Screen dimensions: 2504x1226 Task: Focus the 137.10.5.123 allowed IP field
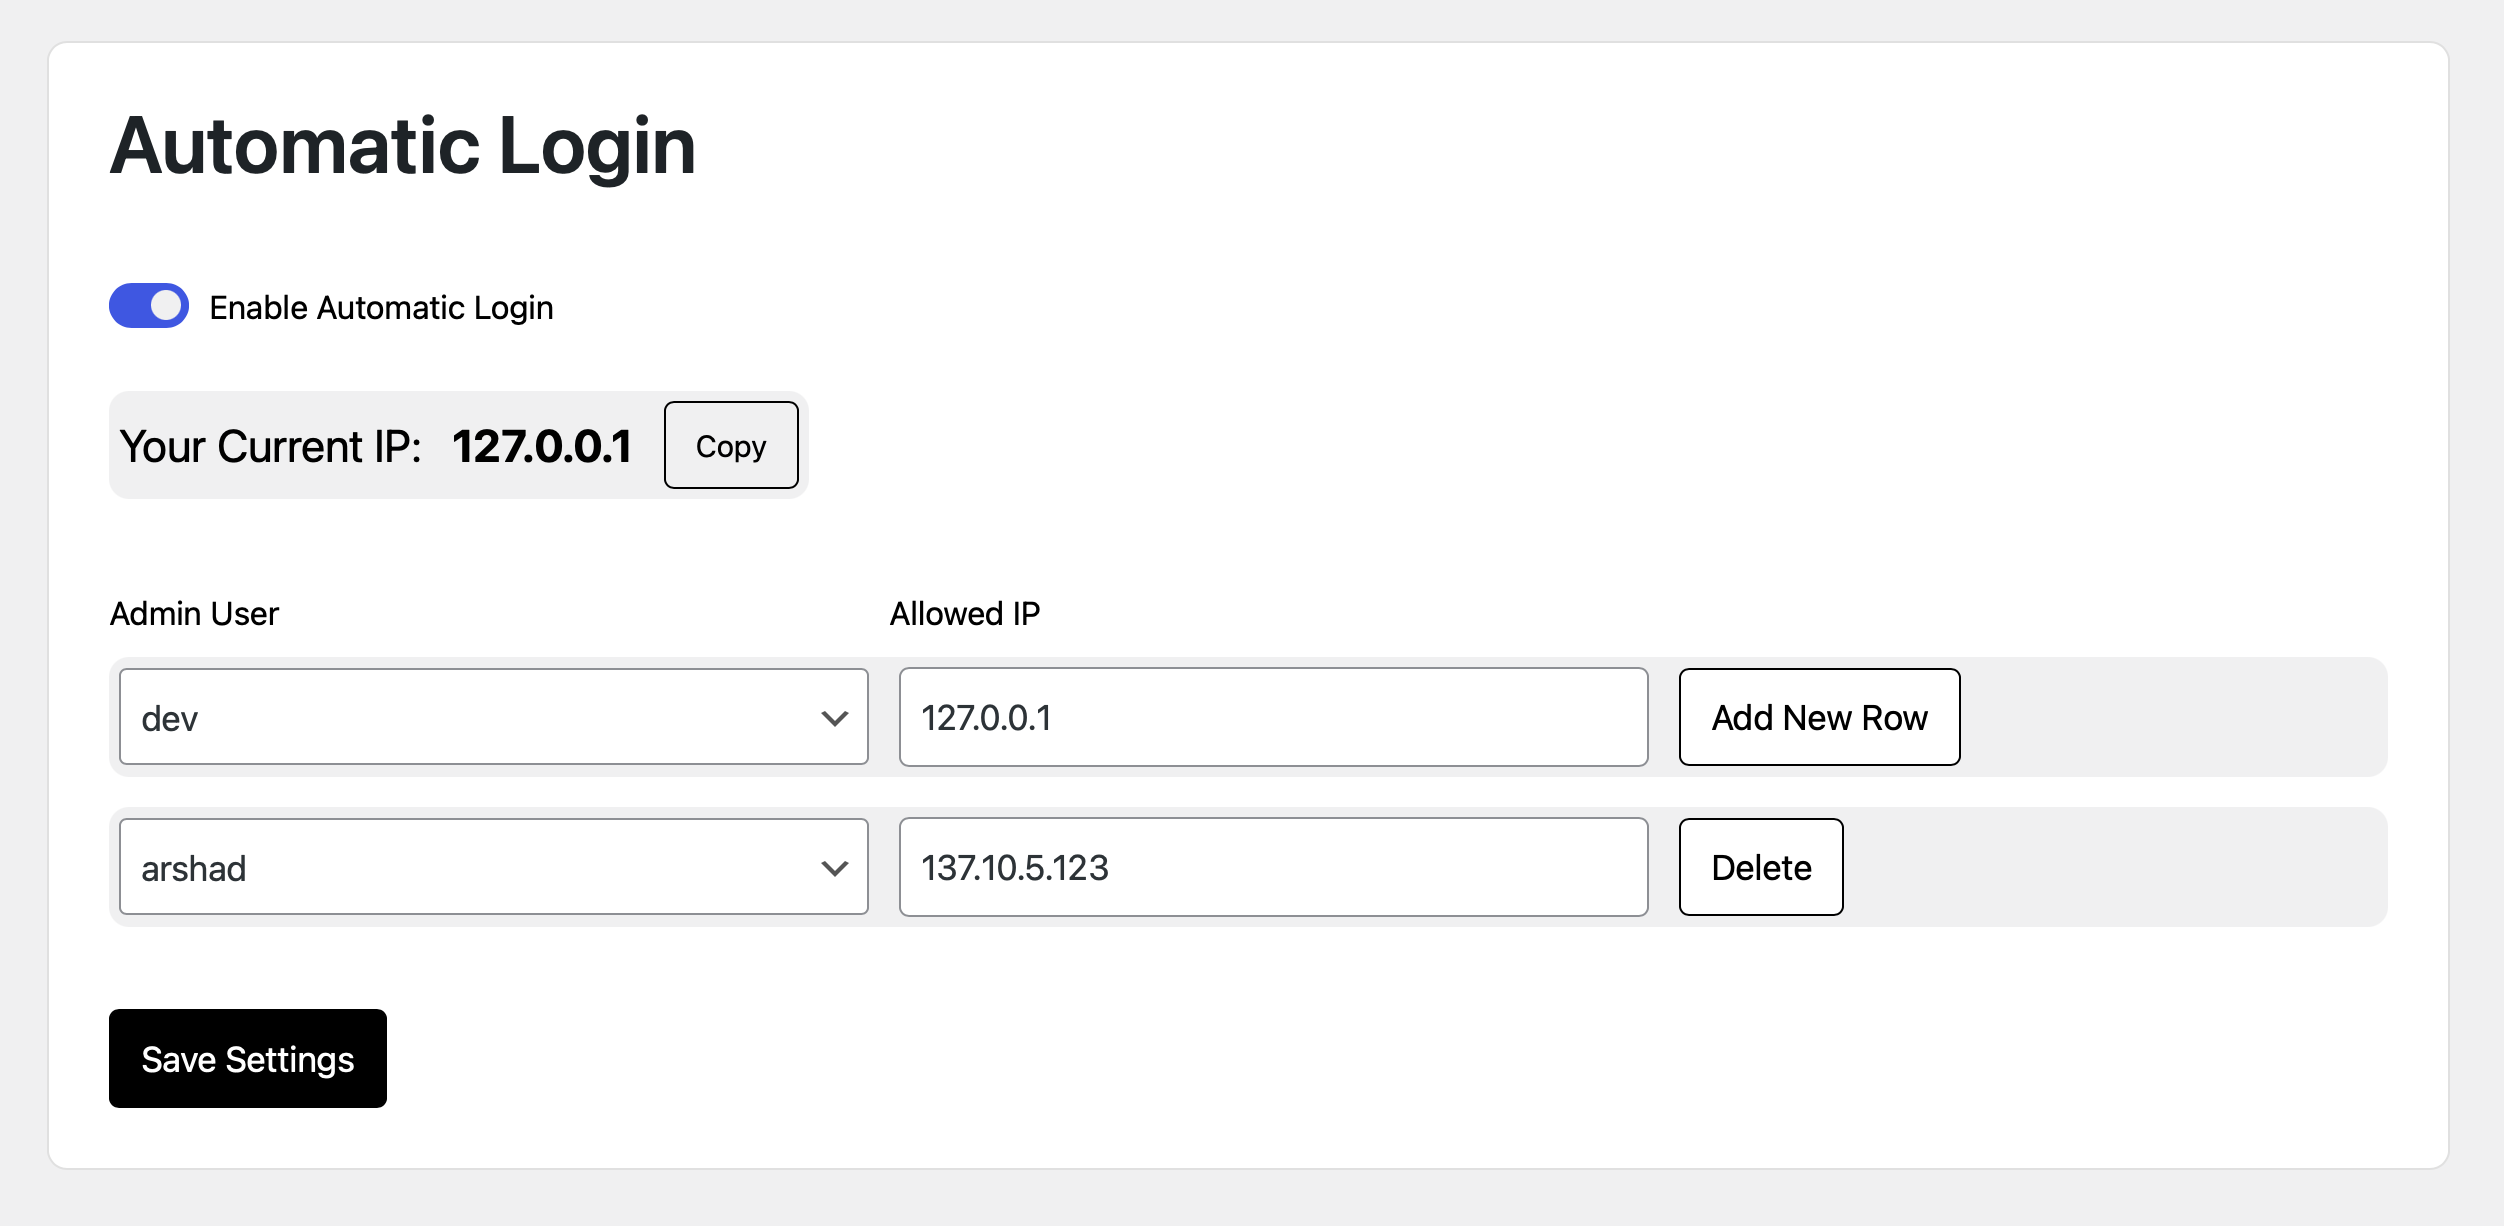1274,867
